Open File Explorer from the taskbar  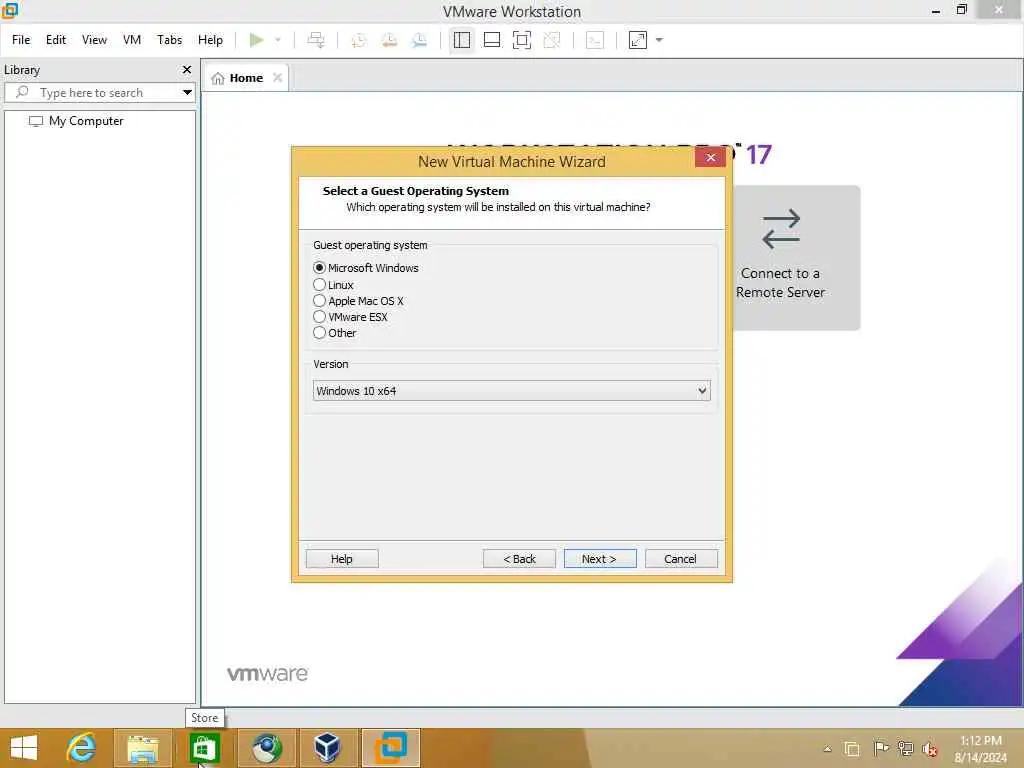(143, 748)
